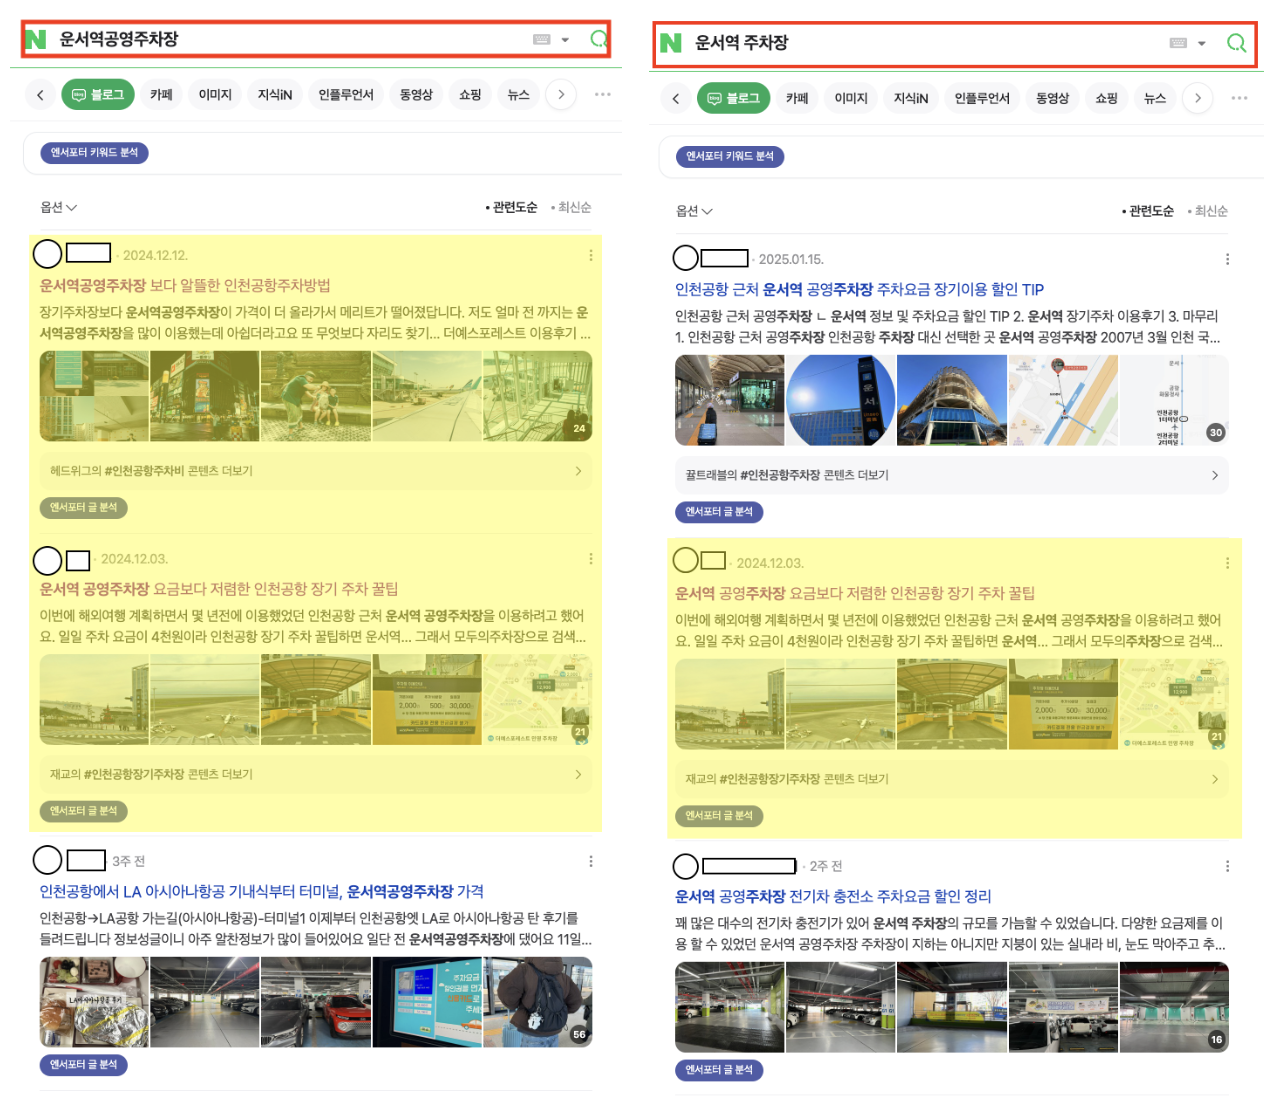Open virtual keyboard icon in left search bar
1270x1106 pixels.
[542, 40]
